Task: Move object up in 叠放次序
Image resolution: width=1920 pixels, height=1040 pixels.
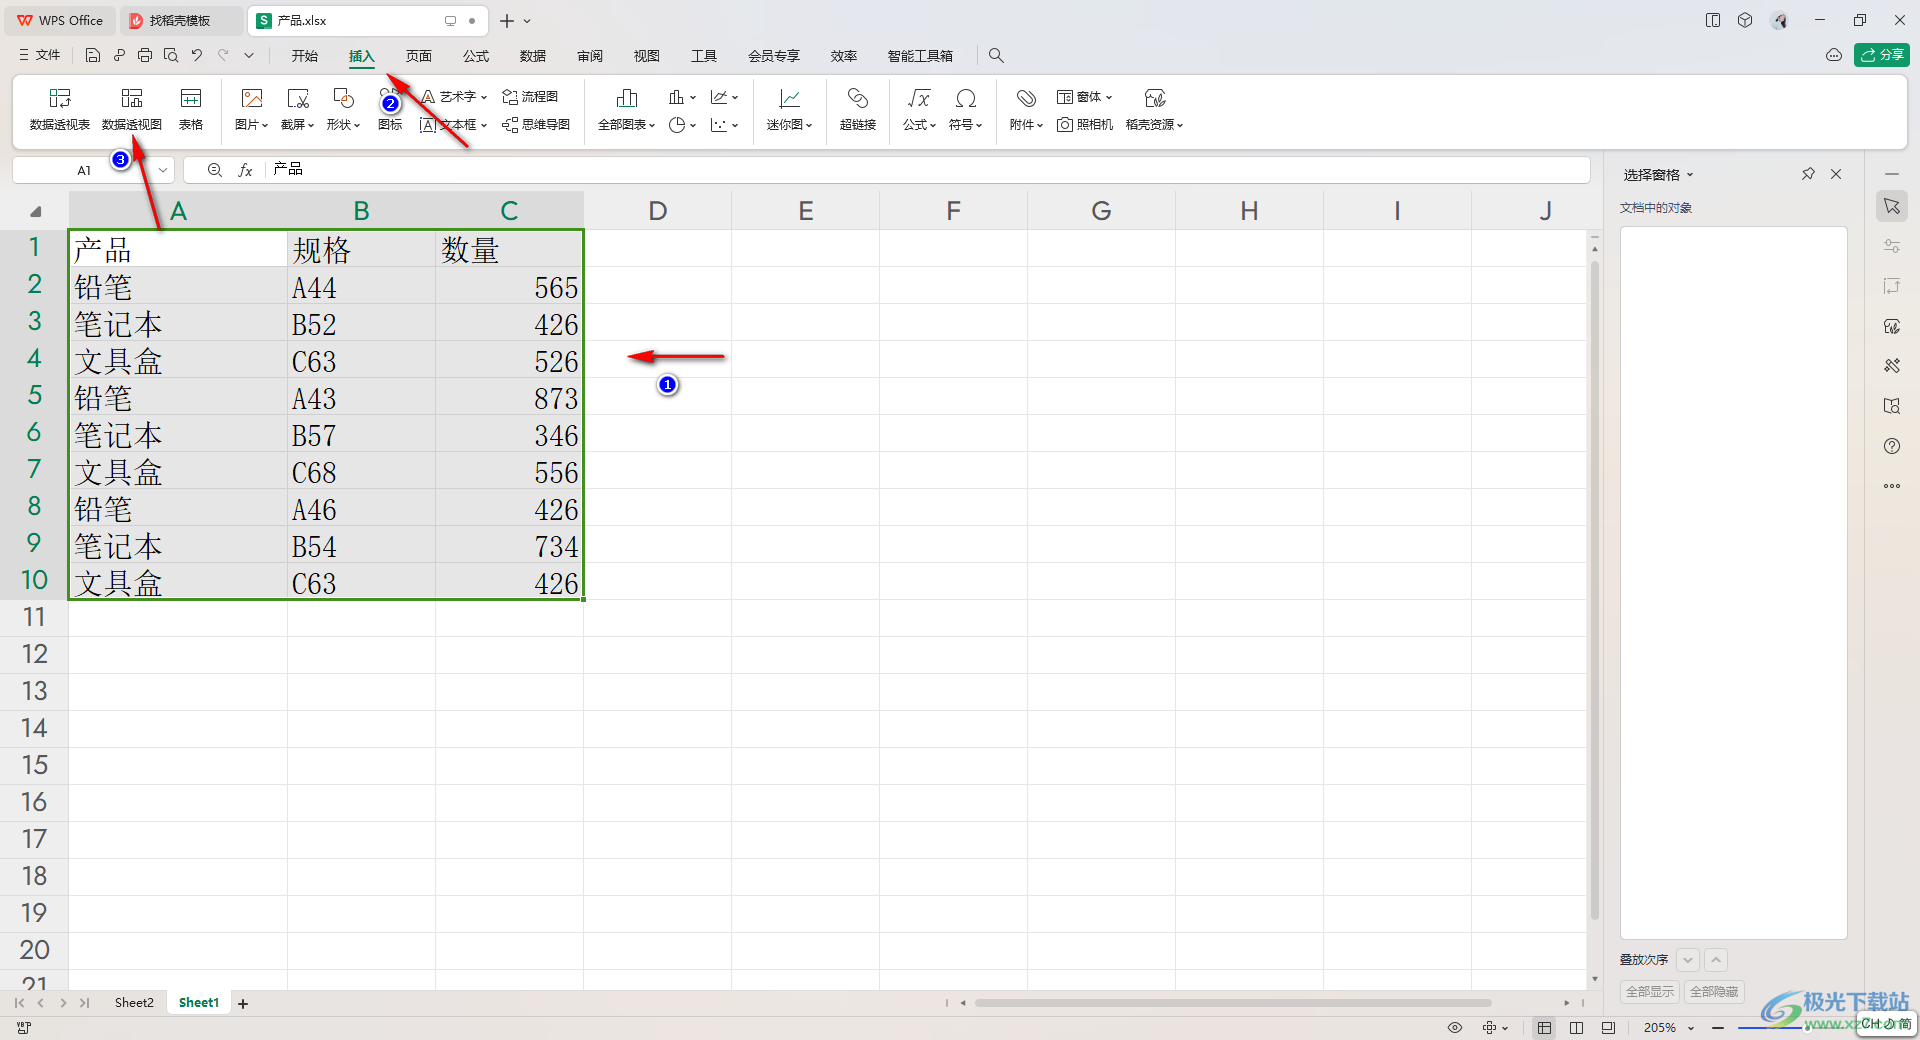Action: click(1716, 960)
